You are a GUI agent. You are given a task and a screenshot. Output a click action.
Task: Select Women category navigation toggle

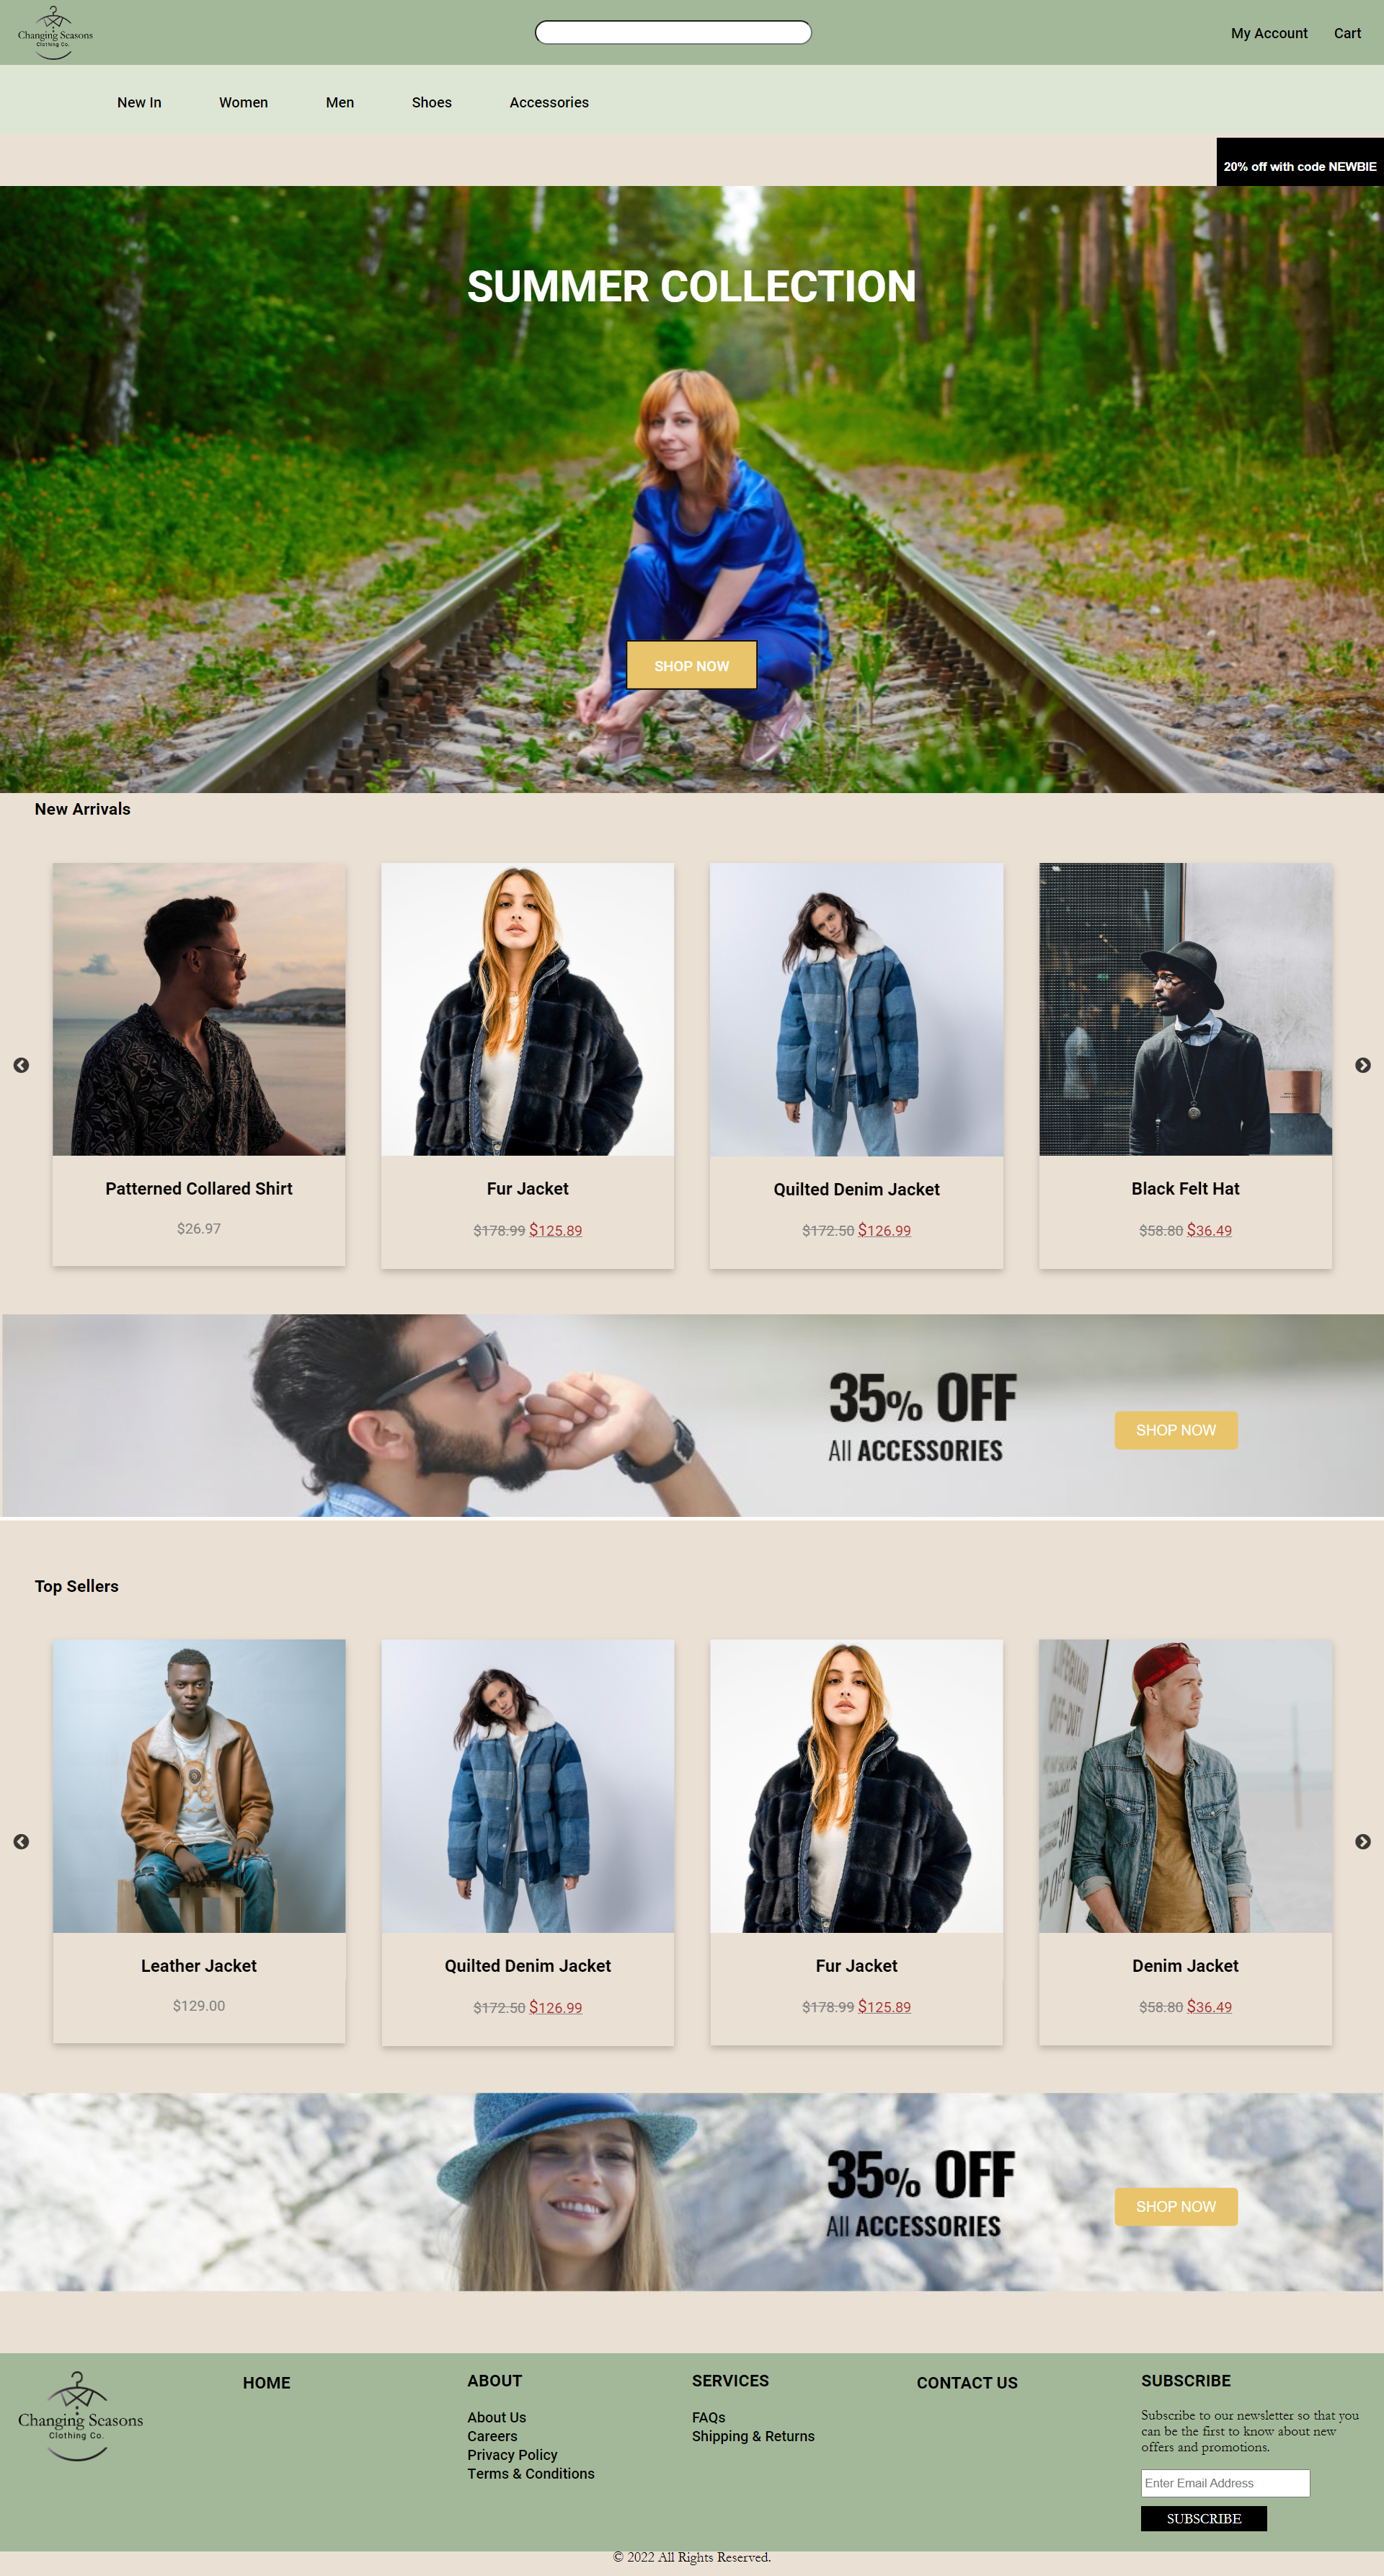[x=242, y=102]
